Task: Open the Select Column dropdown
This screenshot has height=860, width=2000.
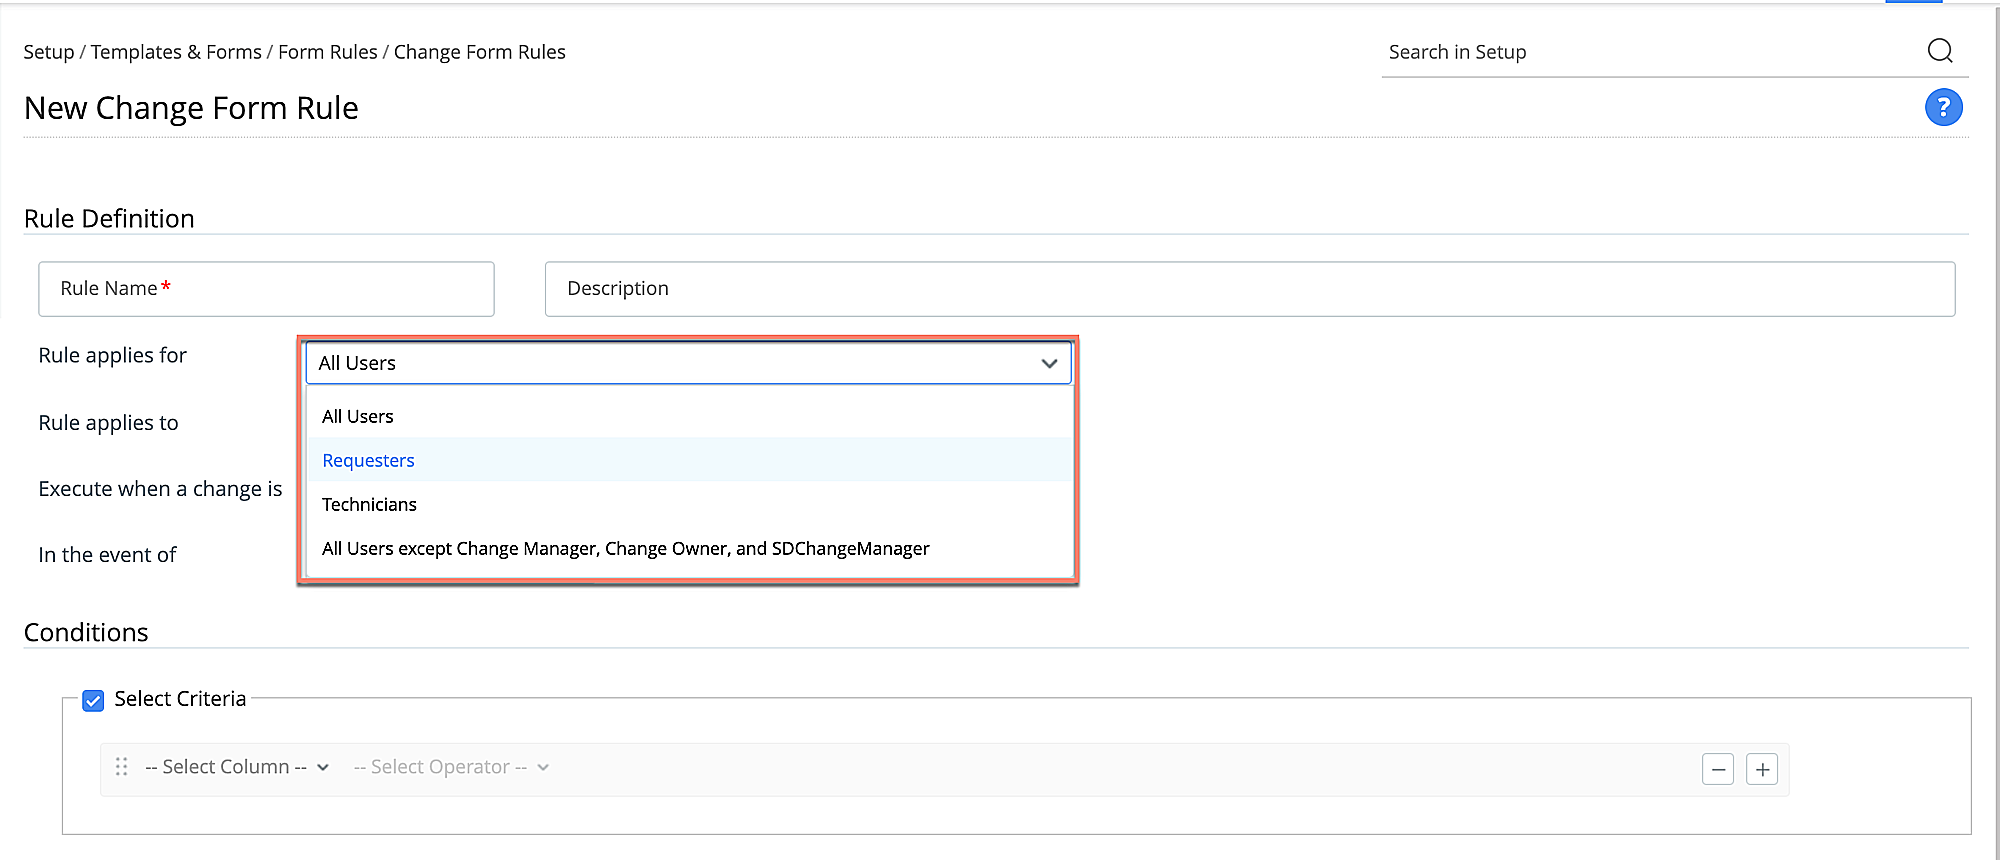Action: (236, 767)
